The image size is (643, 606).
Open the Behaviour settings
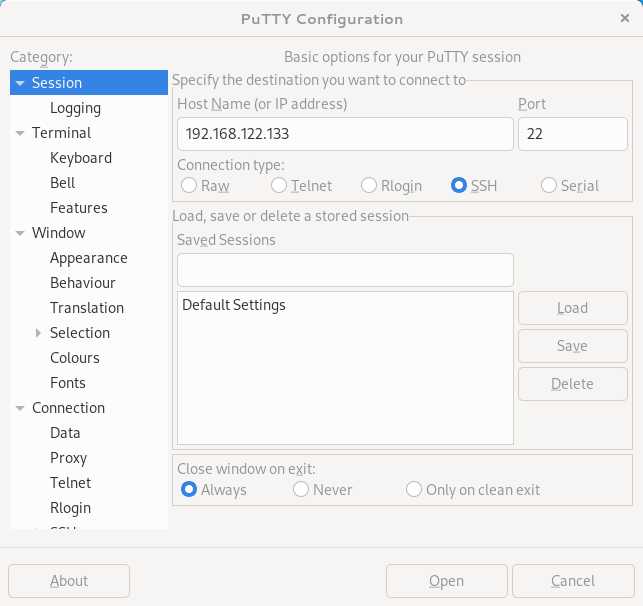[89, 283]
